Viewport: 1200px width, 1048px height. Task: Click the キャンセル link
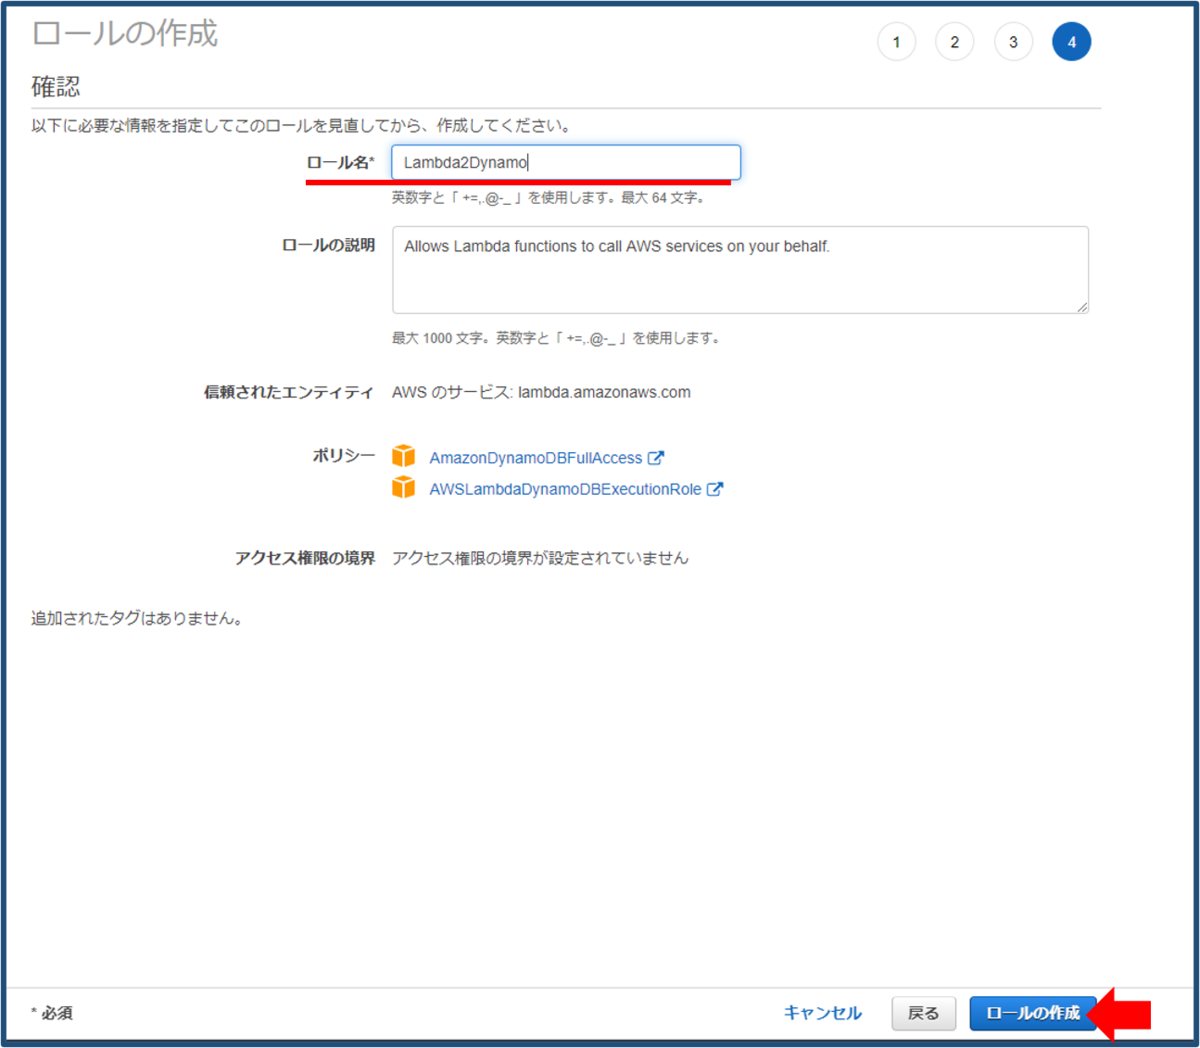[822, 1013]
